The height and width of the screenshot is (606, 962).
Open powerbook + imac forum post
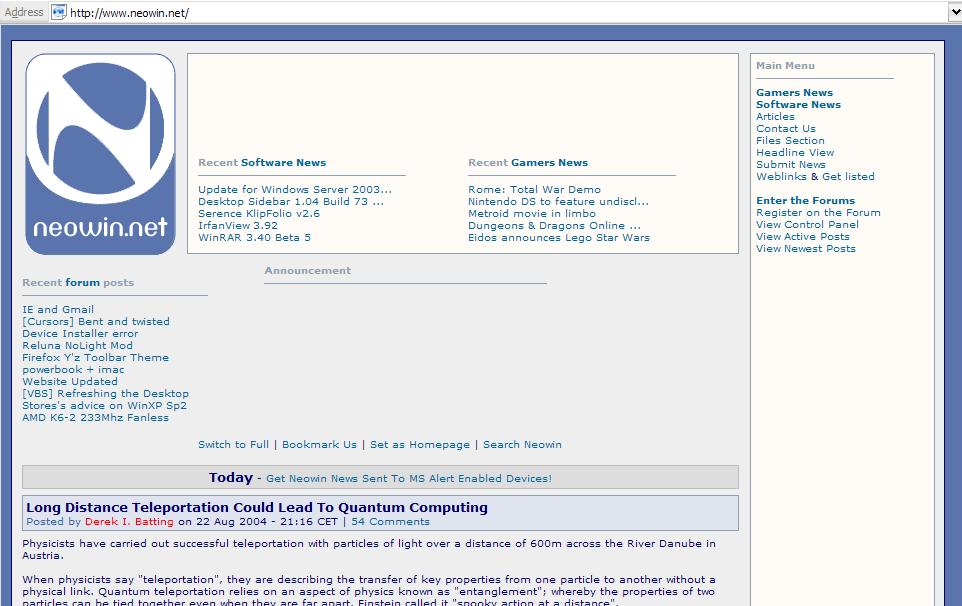point(73,369)
